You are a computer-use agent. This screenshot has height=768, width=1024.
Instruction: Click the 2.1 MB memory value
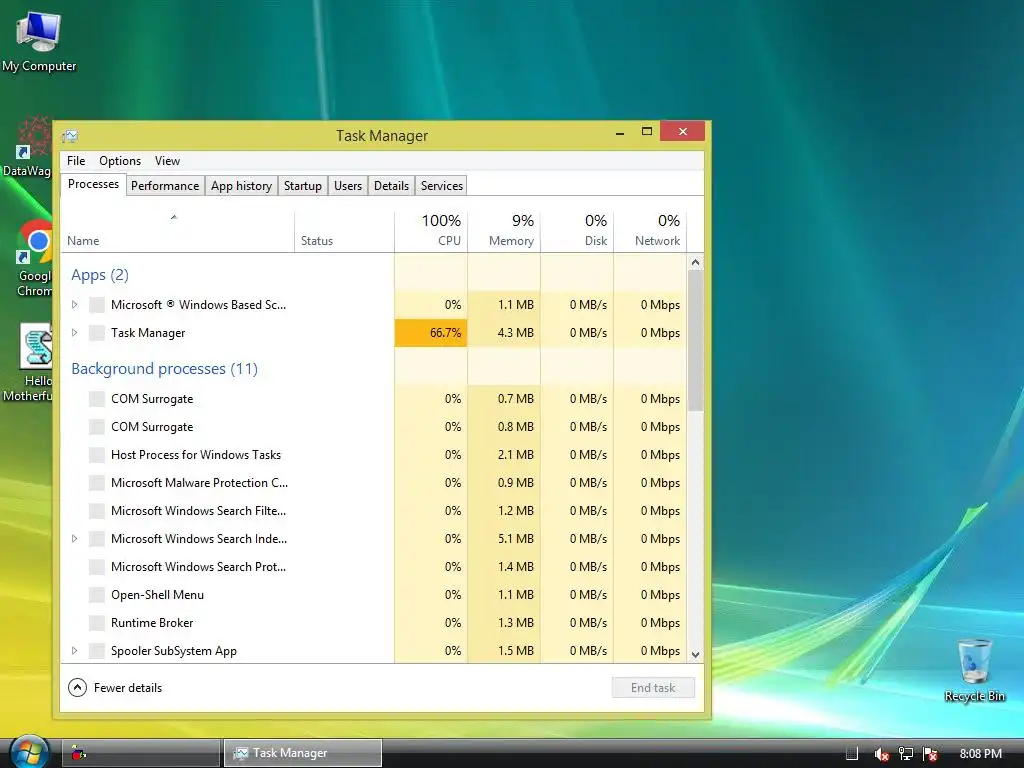tap(515, 455)
